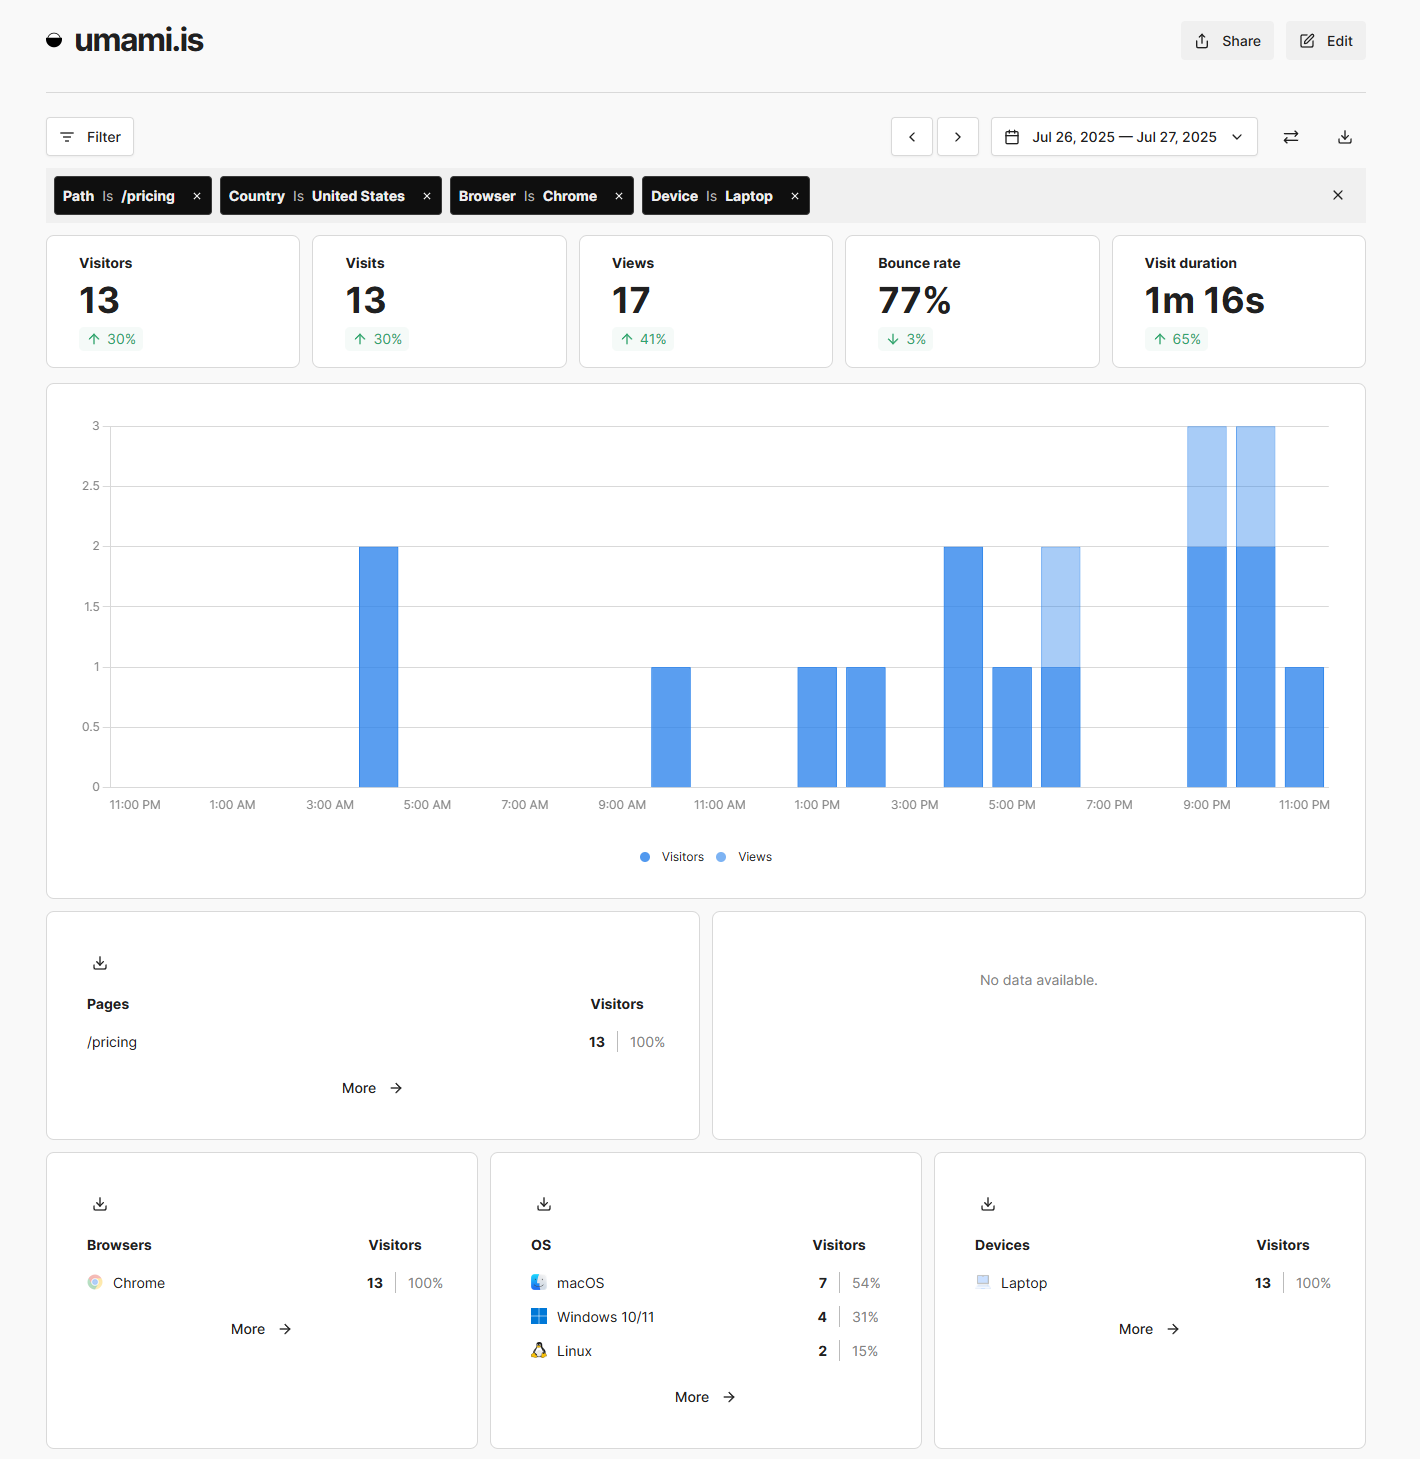Remove the Country United States filter
This screenshot has height=1459, width=1420.
pos(427,196)
